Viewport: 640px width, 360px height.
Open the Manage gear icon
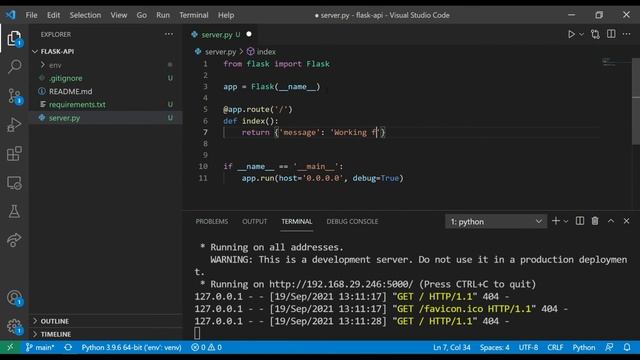(x=14, y=326)
